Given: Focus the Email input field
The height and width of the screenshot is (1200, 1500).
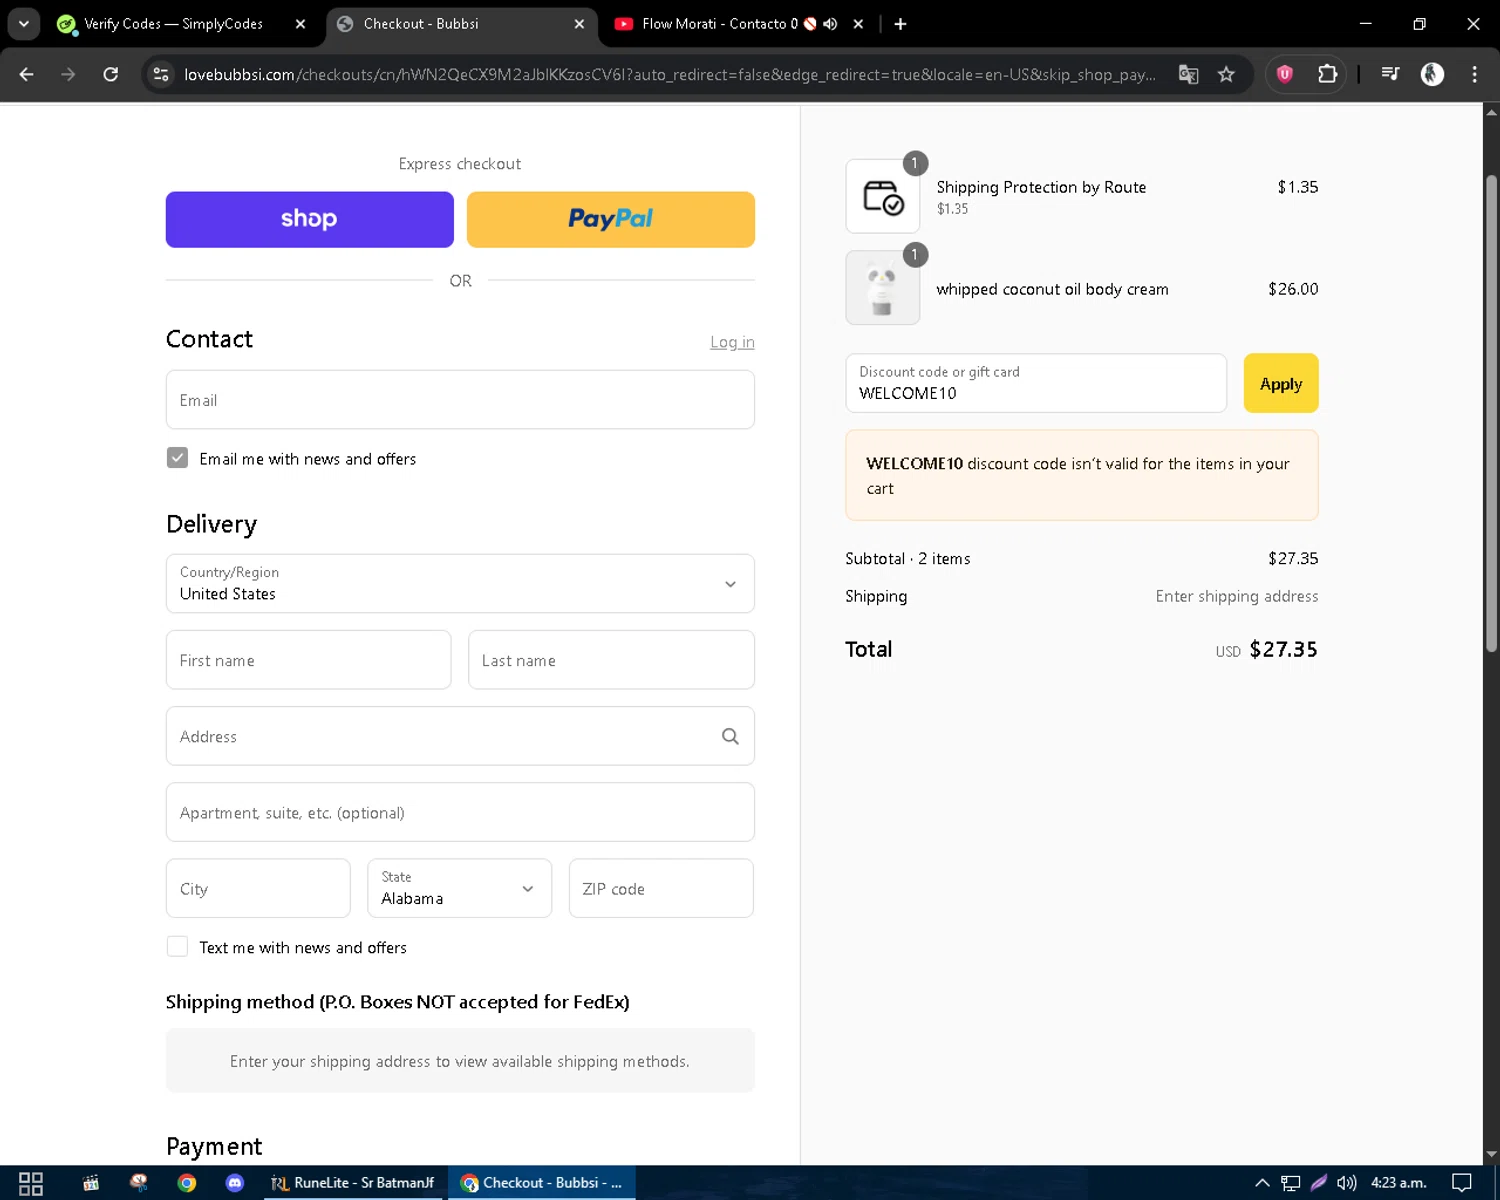Looking at the screenshot, I should click(x=460, y=400).
